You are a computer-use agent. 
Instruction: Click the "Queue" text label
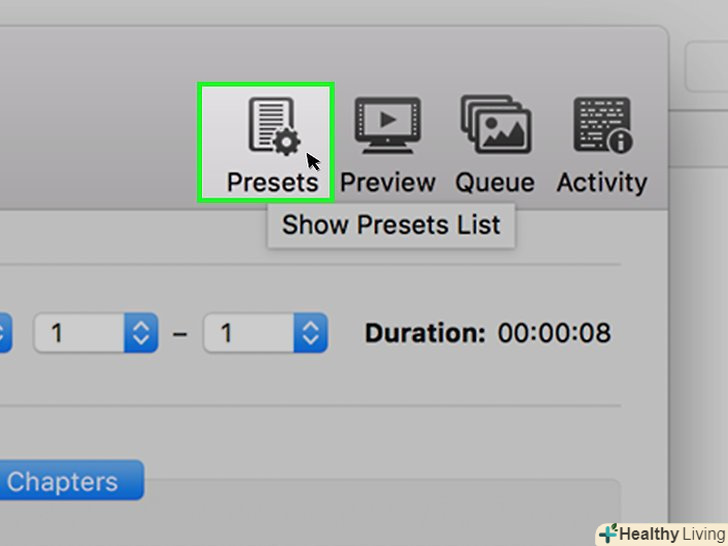coord(494,183)
